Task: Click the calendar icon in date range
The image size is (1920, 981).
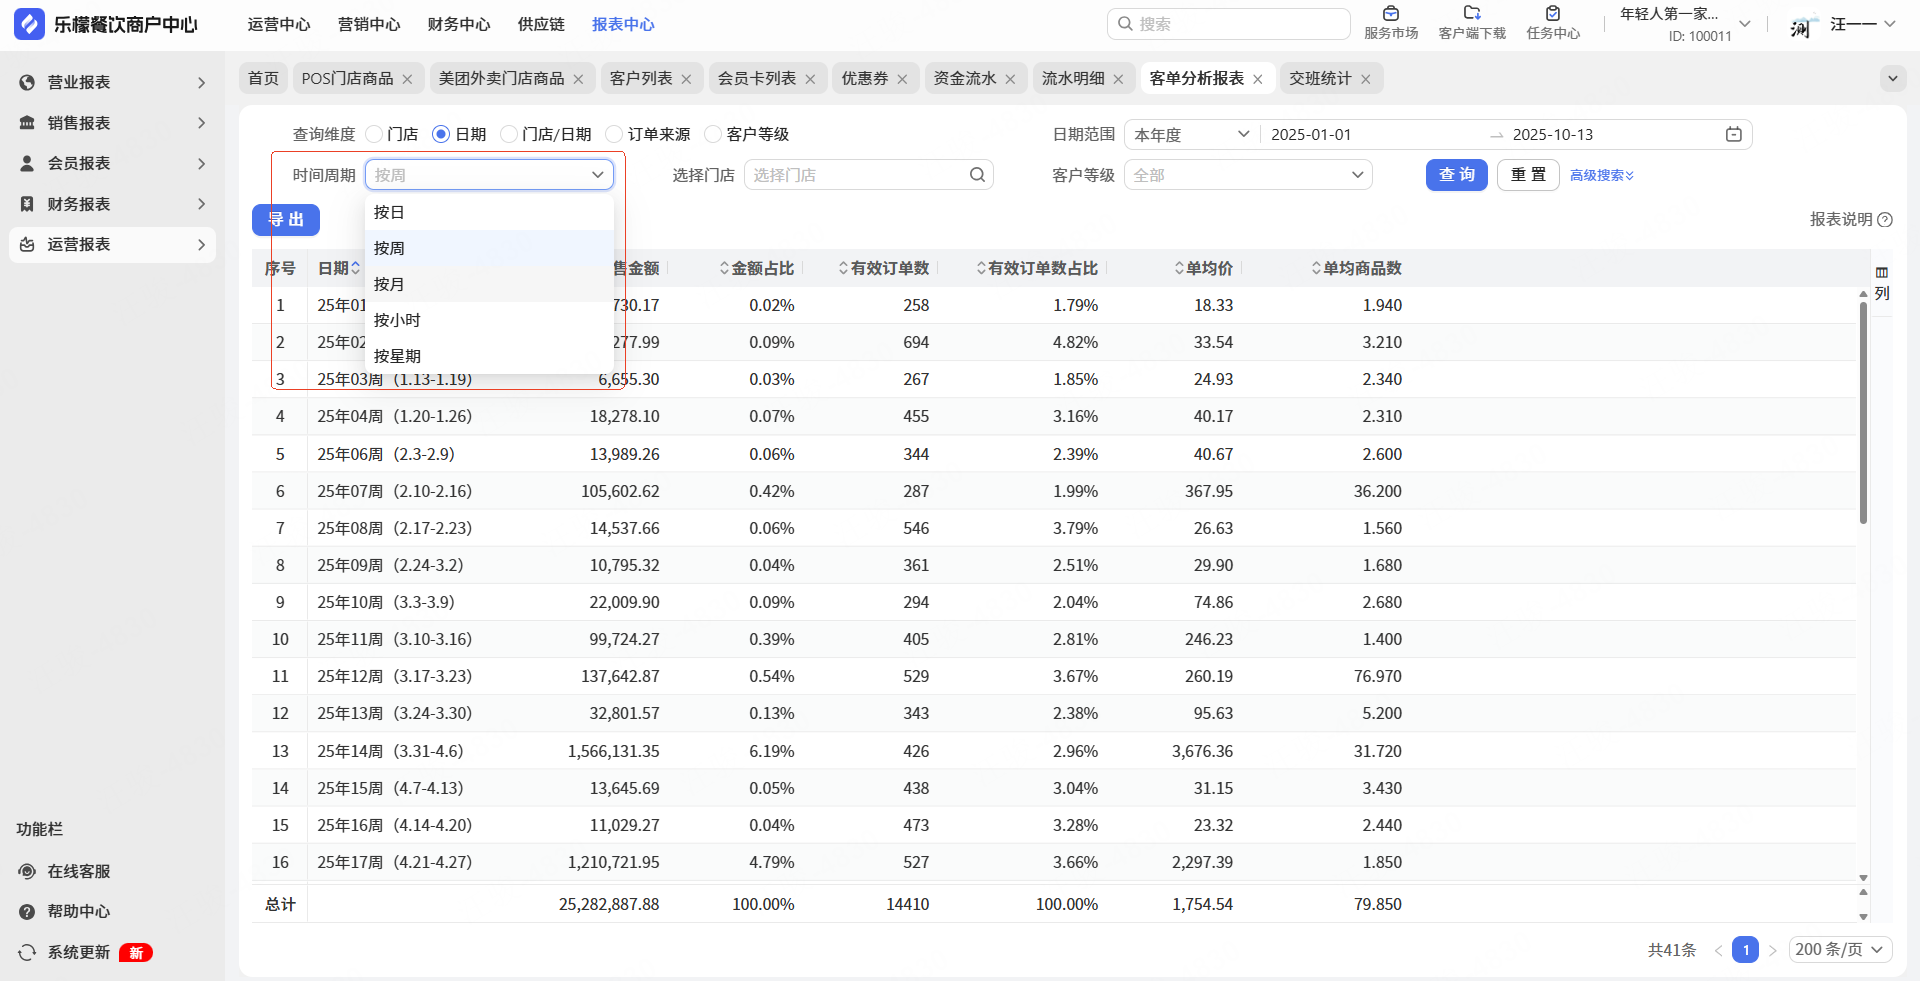Action: point(1733,135)
